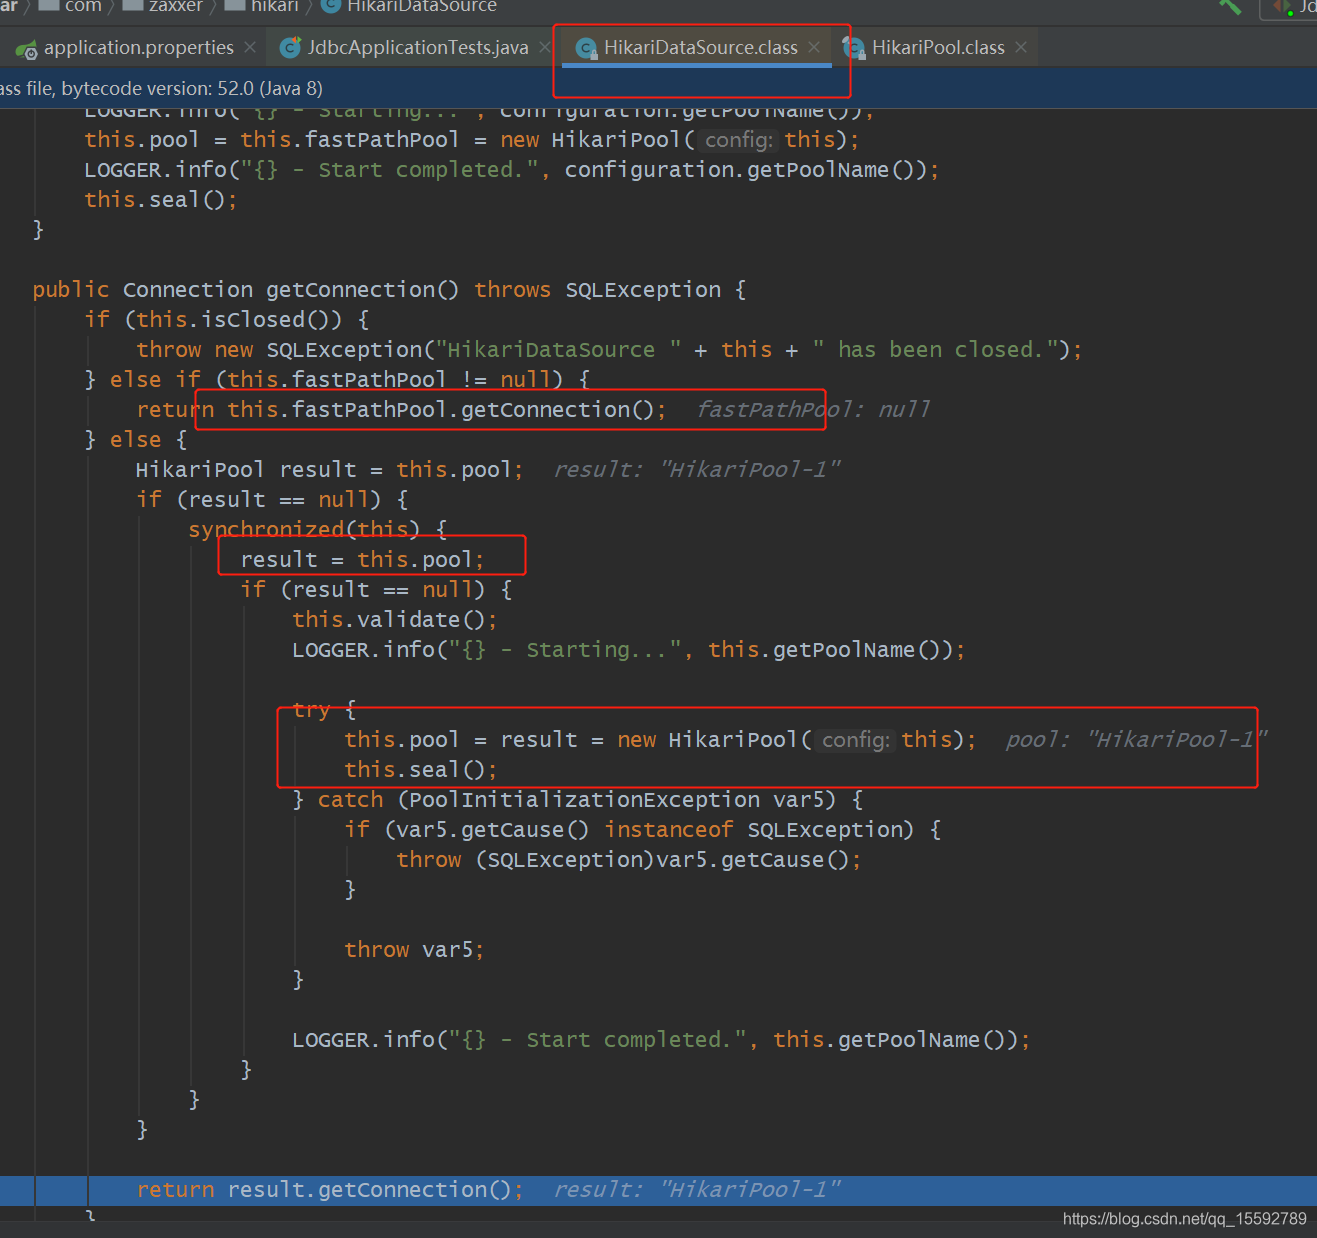Click the zaxxer breadcrumb folder

[164, 6]
